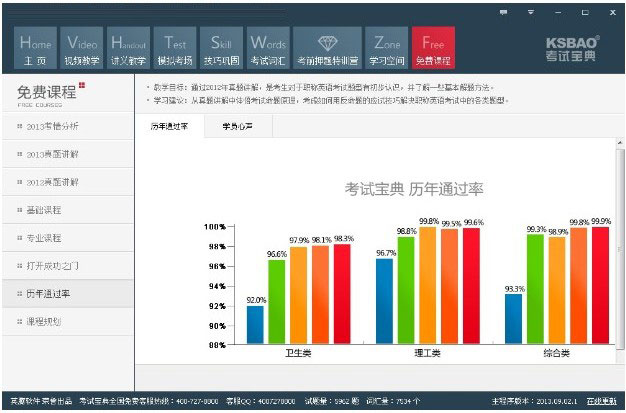This screenshot has width=626, height=413.
Task: Click the 词汇量 count in status bar
Action: click(393, 401)
